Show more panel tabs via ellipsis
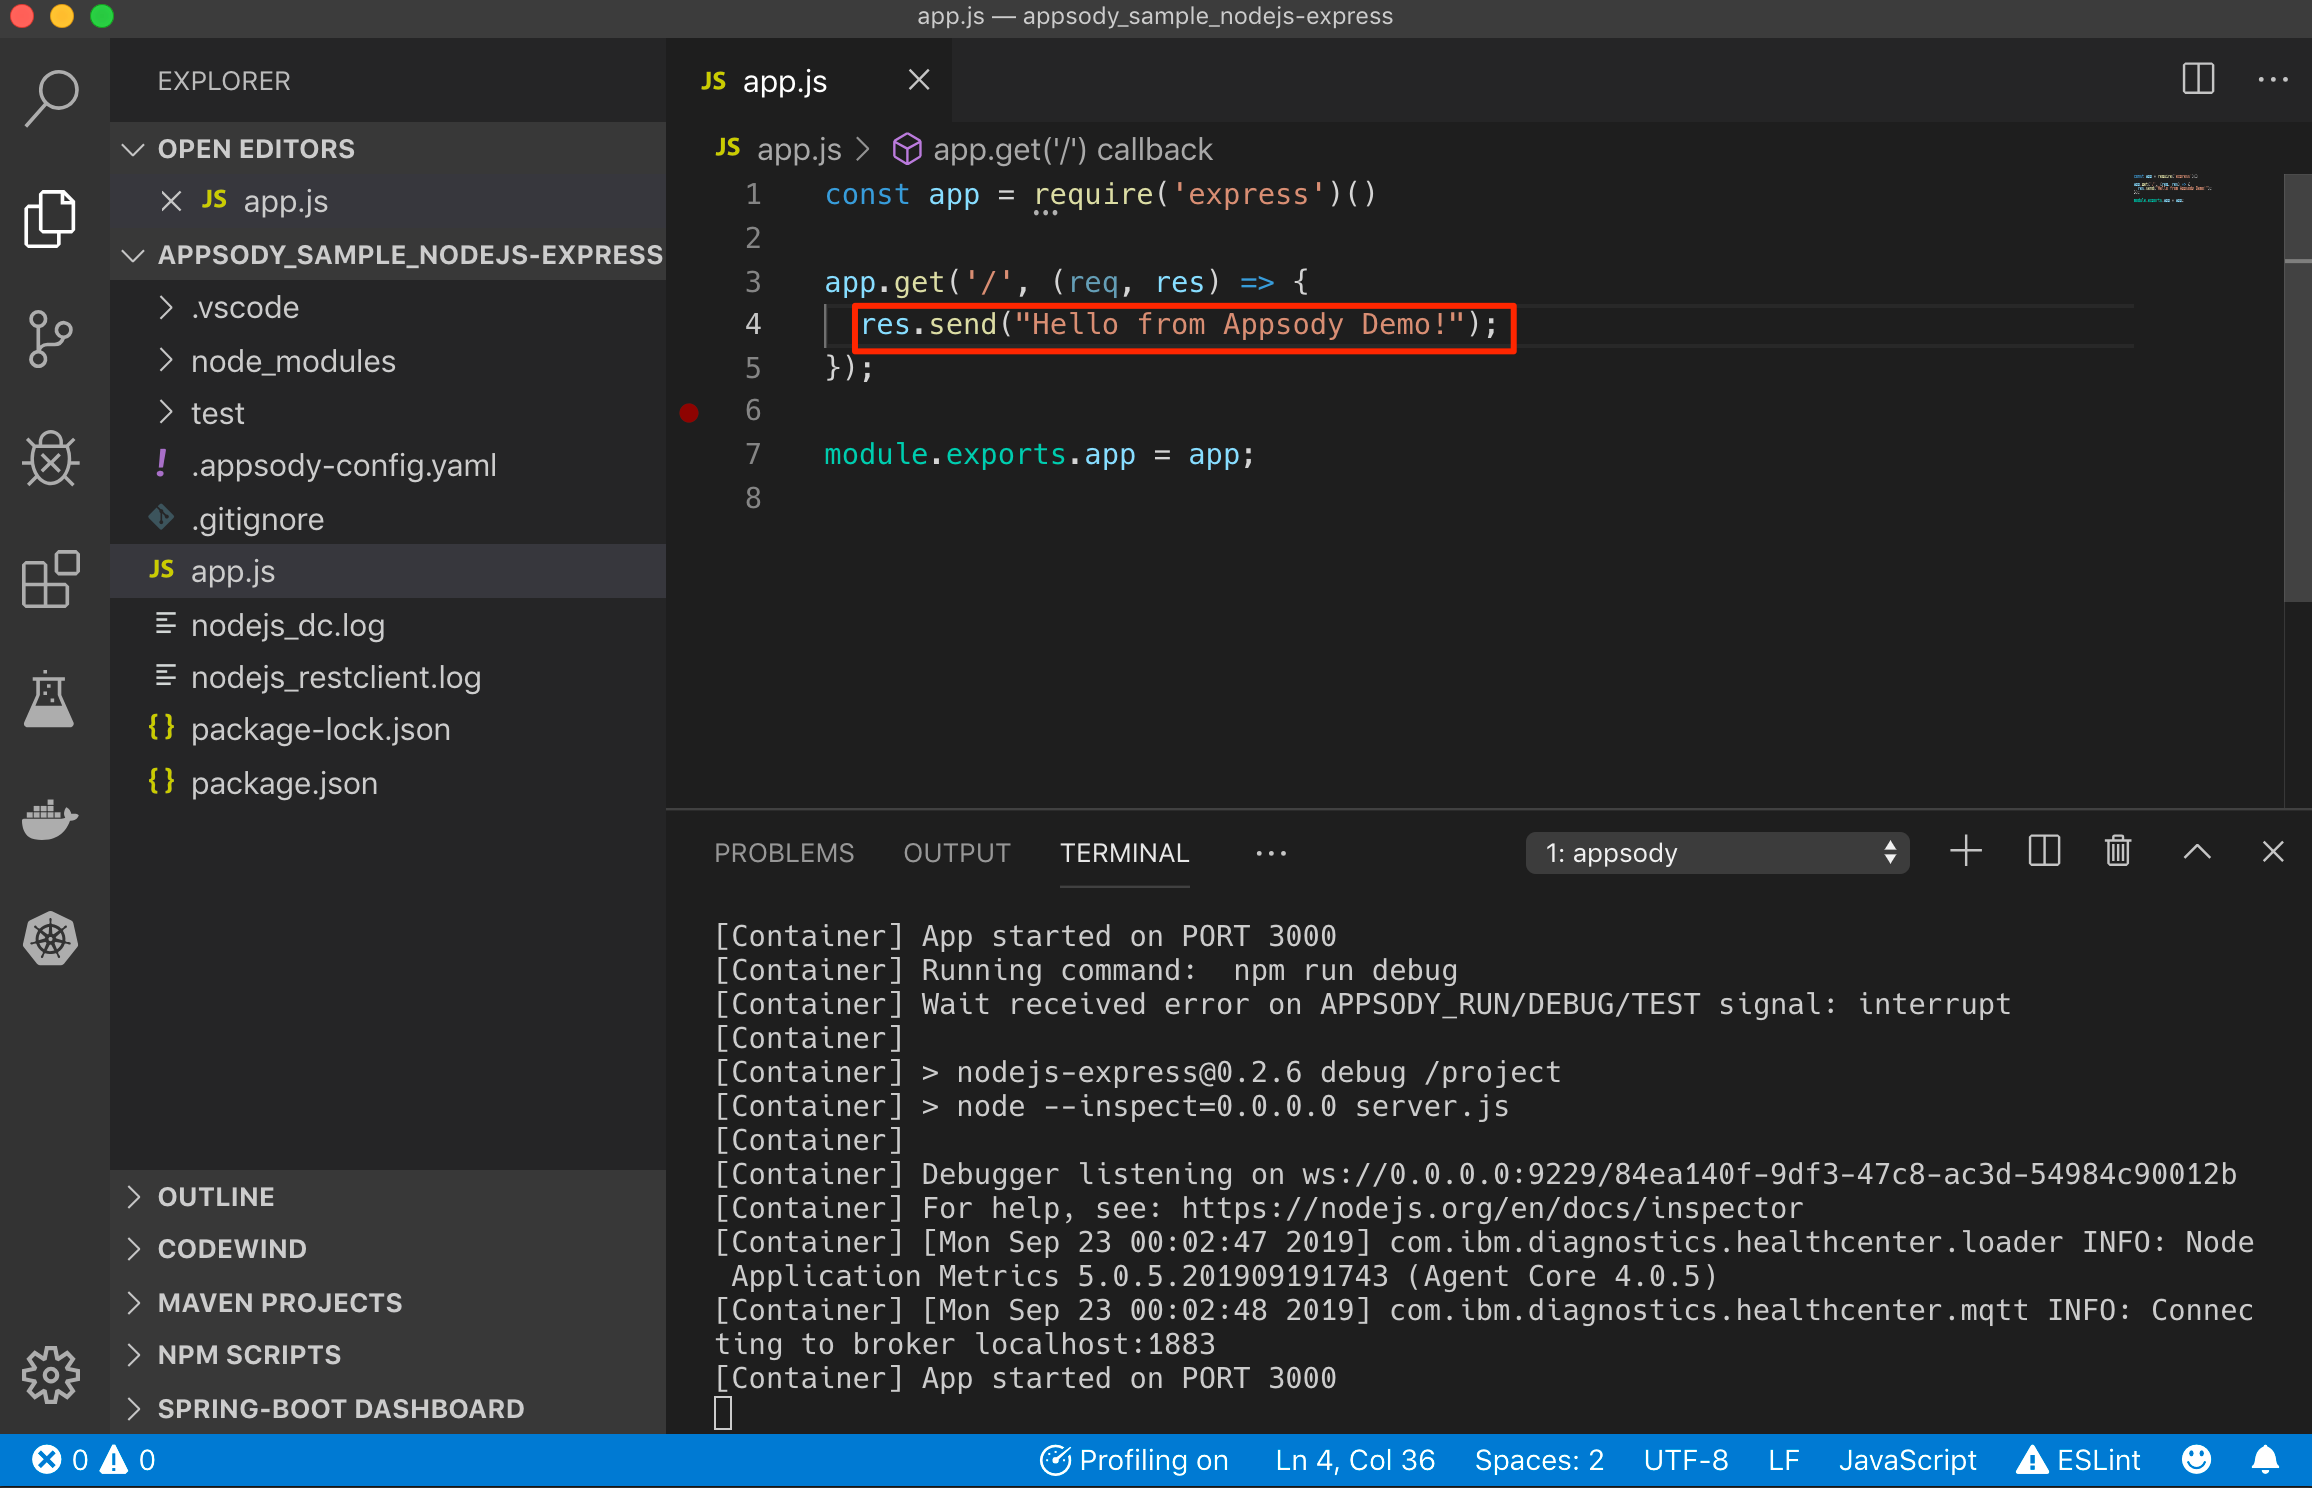The width and height of the screenshot is (2312, 1488). [1270, 853]
